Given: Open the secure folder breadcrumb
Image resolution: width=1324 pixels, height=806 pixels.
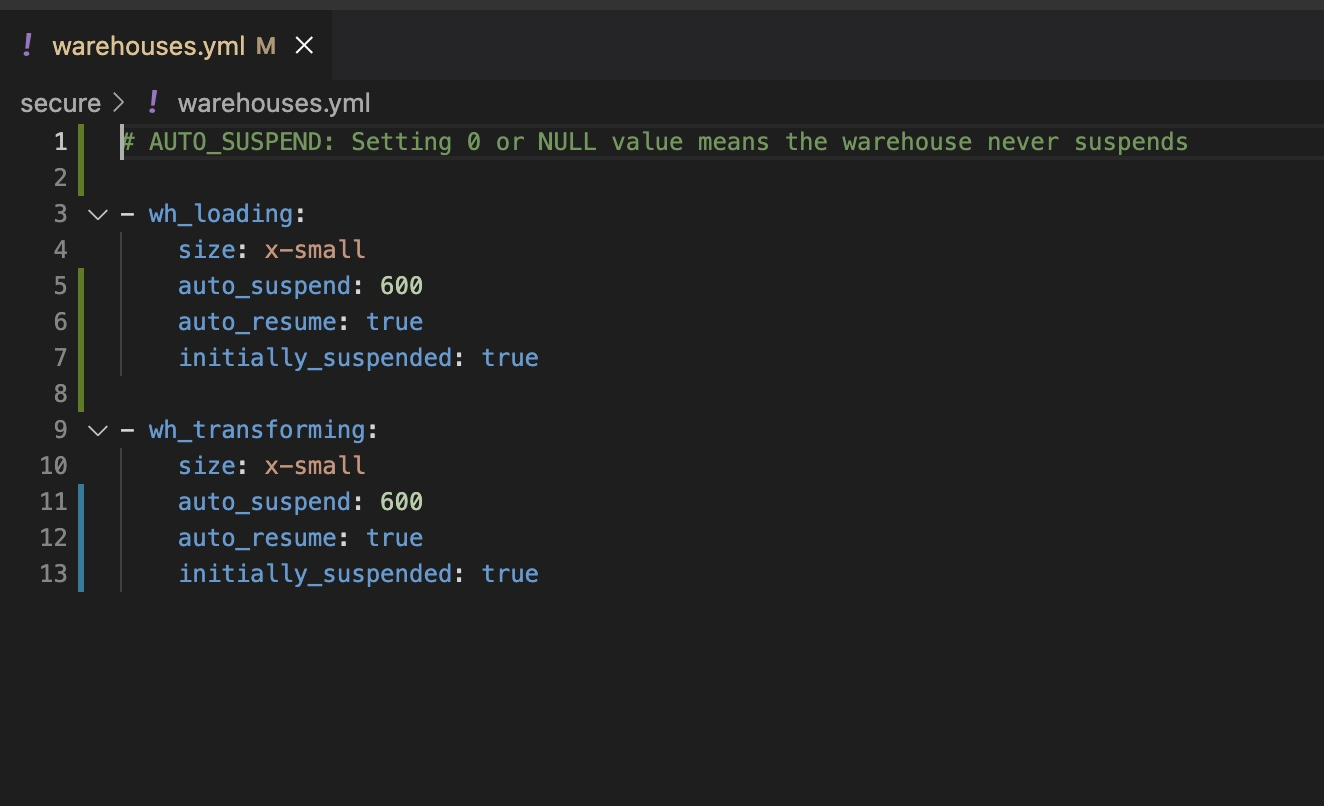Looking at the screenshot, I should point(60,103).
